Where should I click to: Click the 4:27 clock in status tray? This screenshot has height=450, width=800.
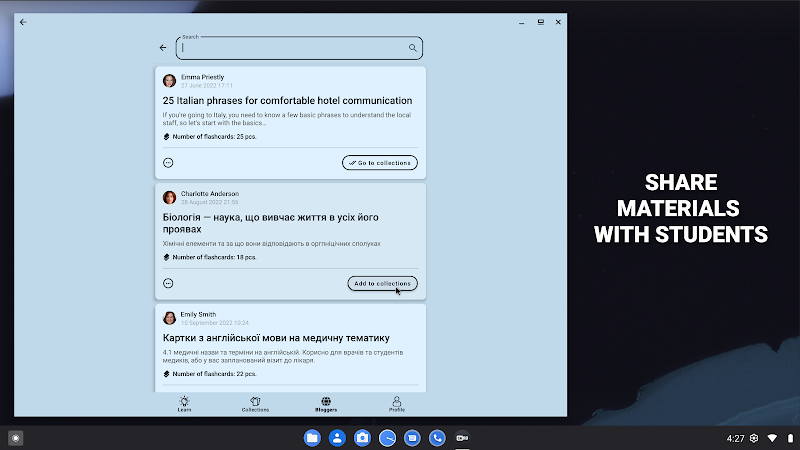pyautogui.click(x=735, y=438)
